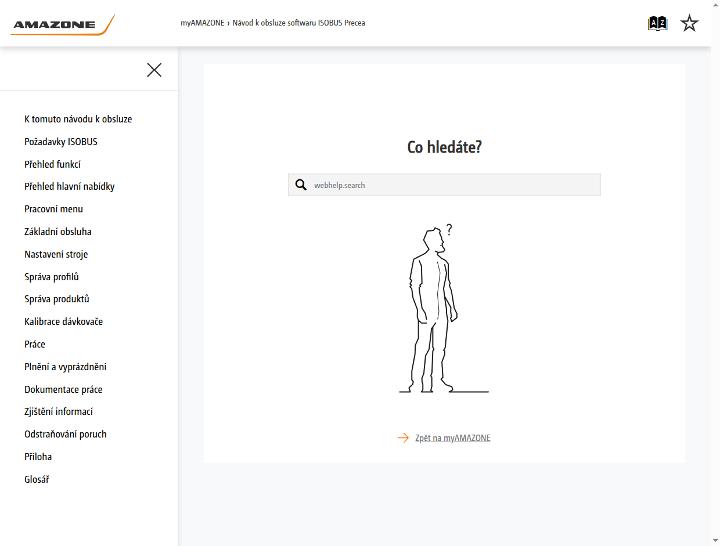Open Přehled hlavní nabídky

tap(69, 186)
